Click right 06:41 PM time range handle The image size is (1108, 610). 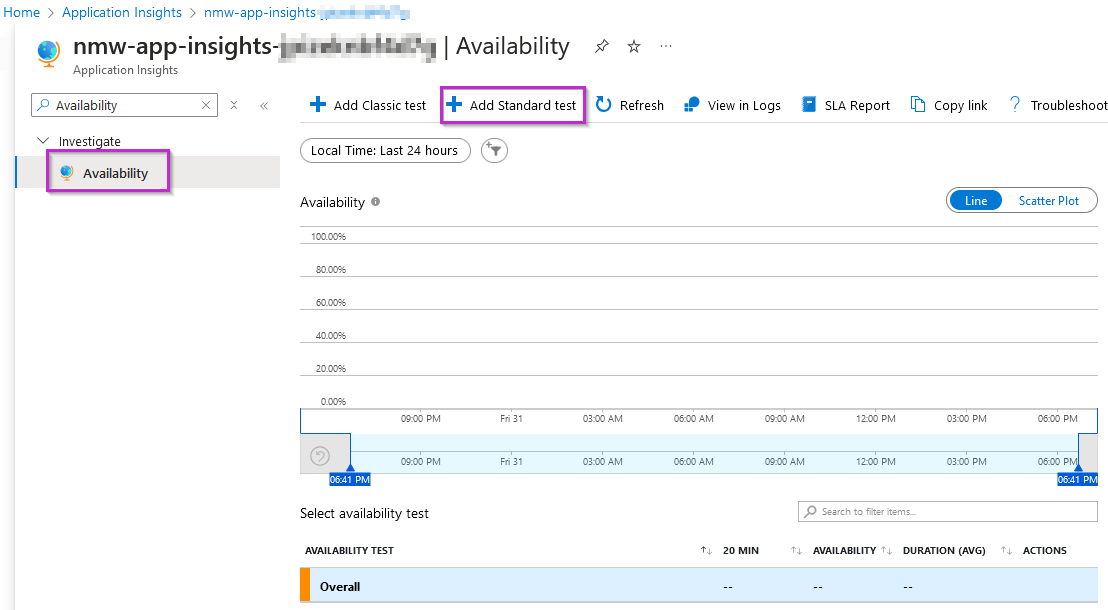coord(1078,479)
